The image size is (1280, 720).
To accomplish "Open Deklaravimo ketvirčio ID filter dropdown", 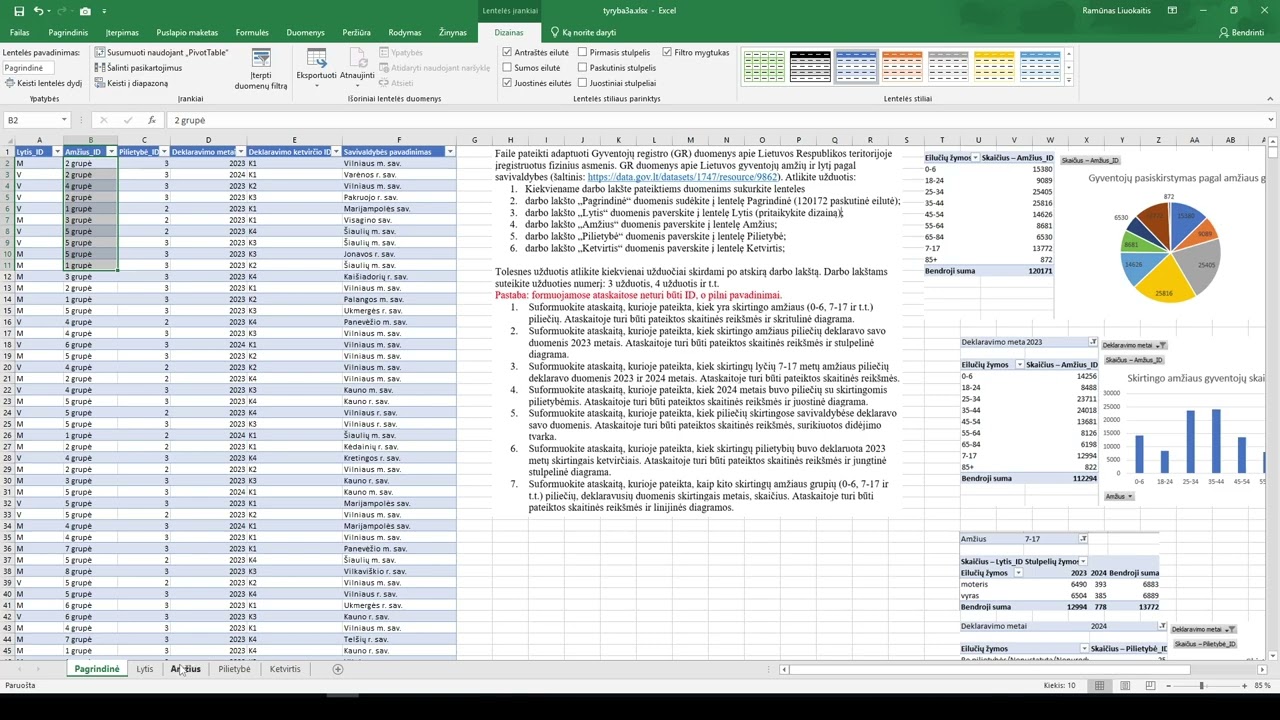I will [337, 152].
